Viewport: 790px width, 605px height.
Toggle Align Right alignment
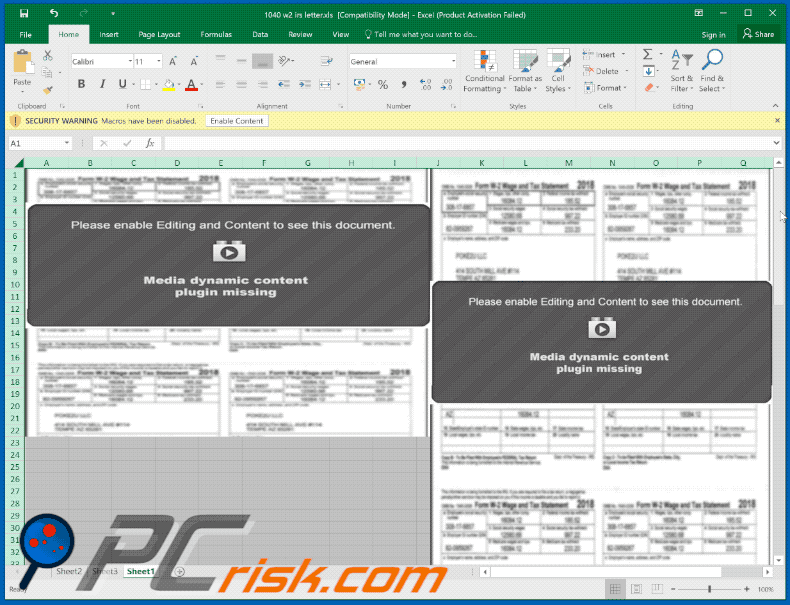click(262, 85)
